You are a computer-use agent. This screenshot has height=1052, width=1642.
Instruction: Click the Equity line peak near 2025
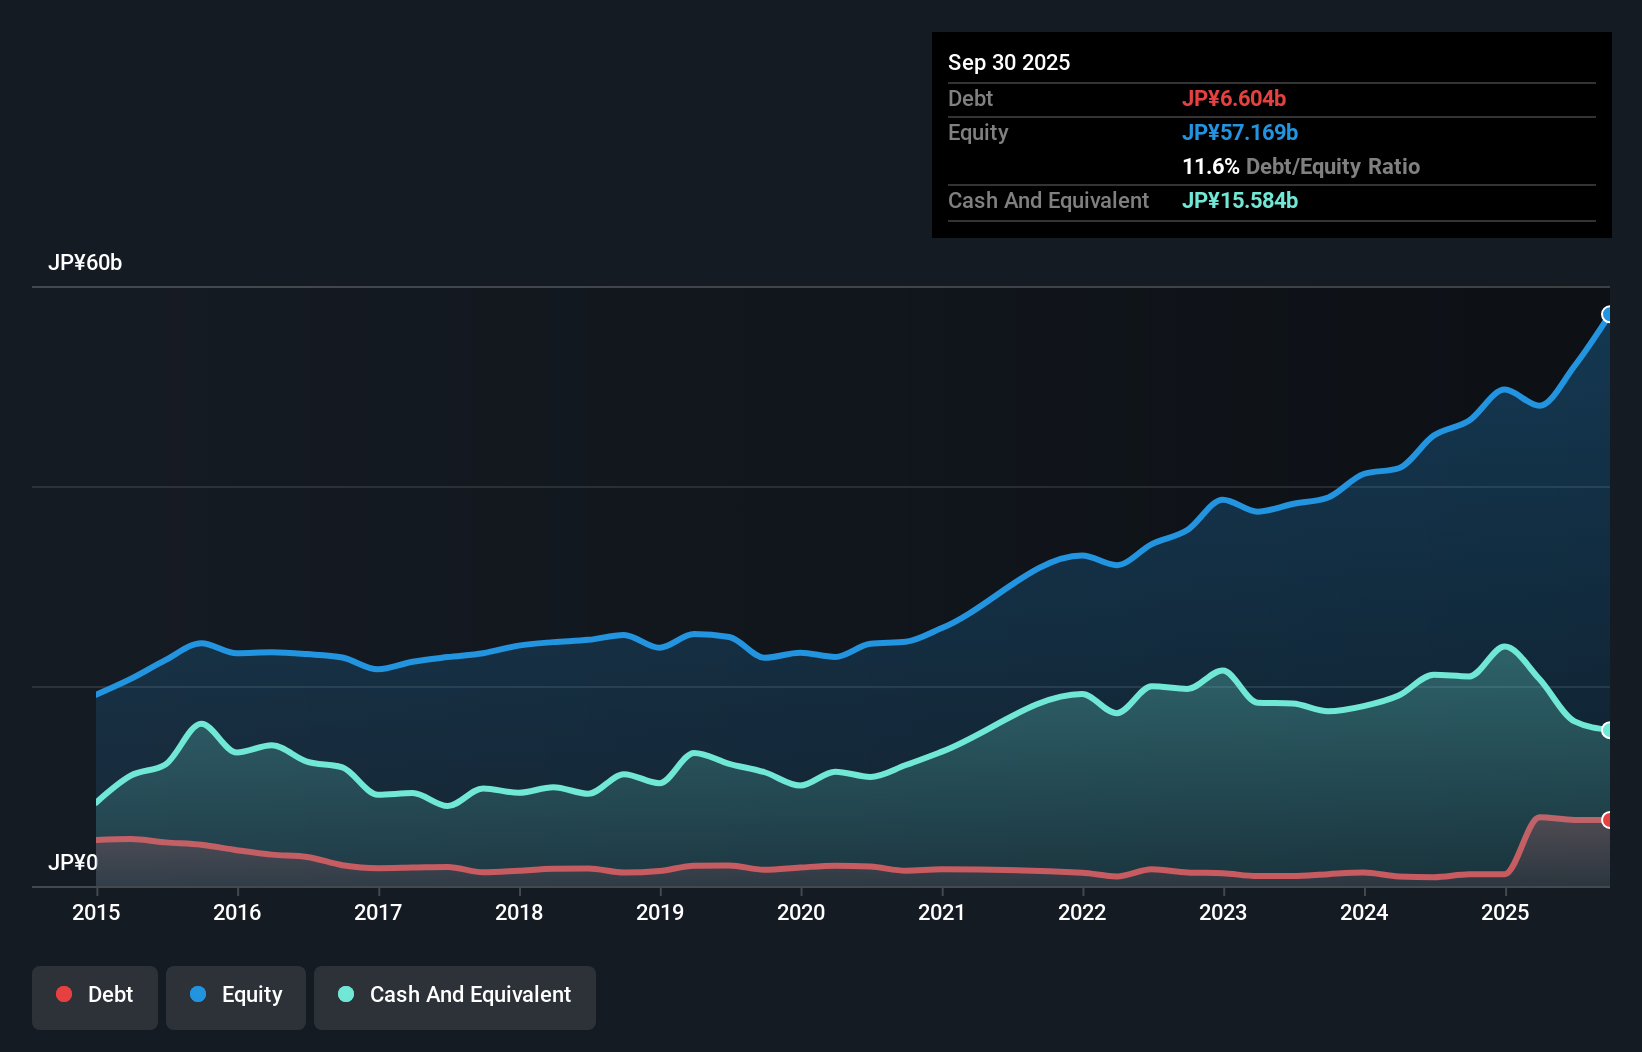tap(1505, 387)
